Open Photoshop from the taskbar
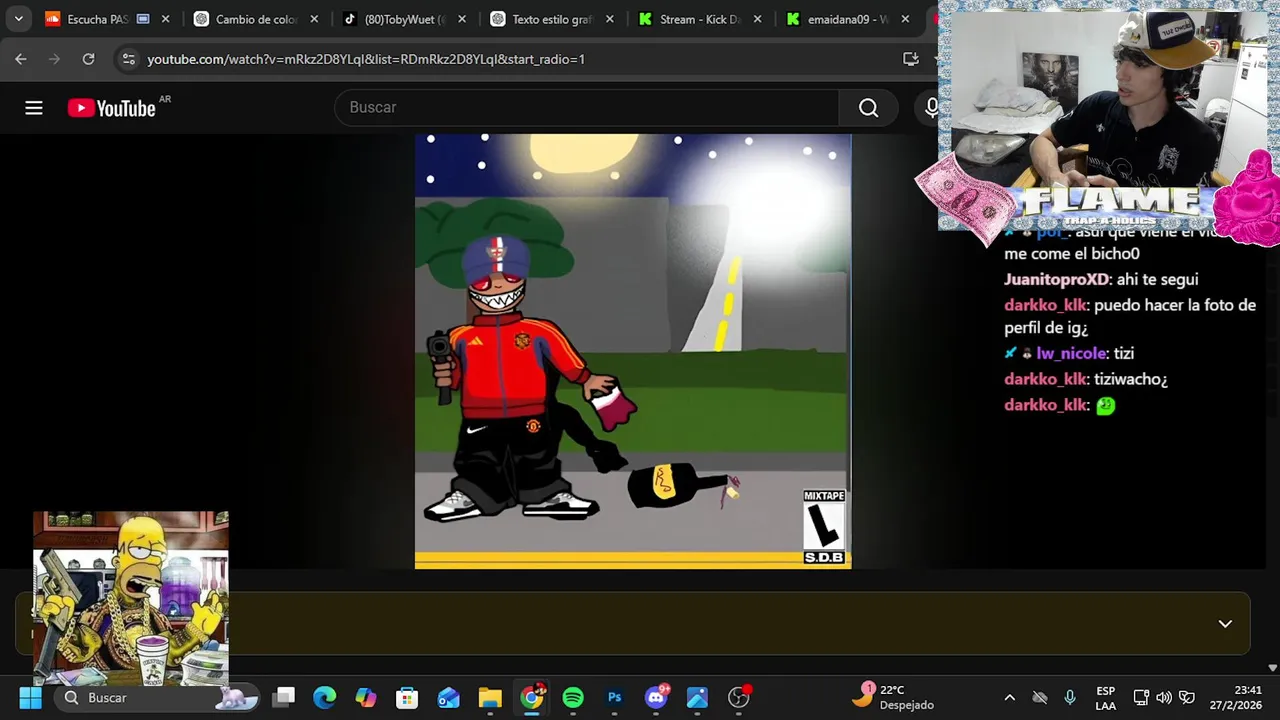This screenshot has height=720, width=1280. click(x=615, y=697)
